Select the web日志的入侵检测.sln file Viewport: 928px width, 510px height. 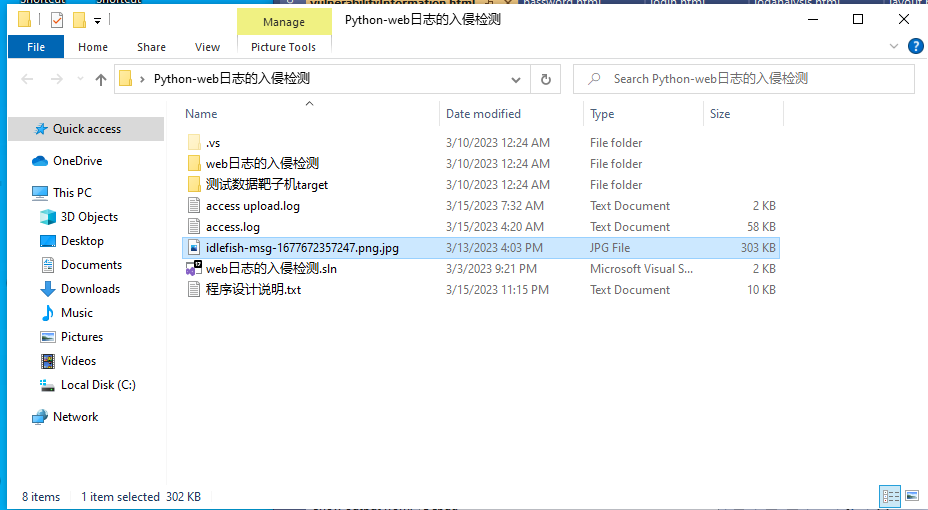(271, 269)
